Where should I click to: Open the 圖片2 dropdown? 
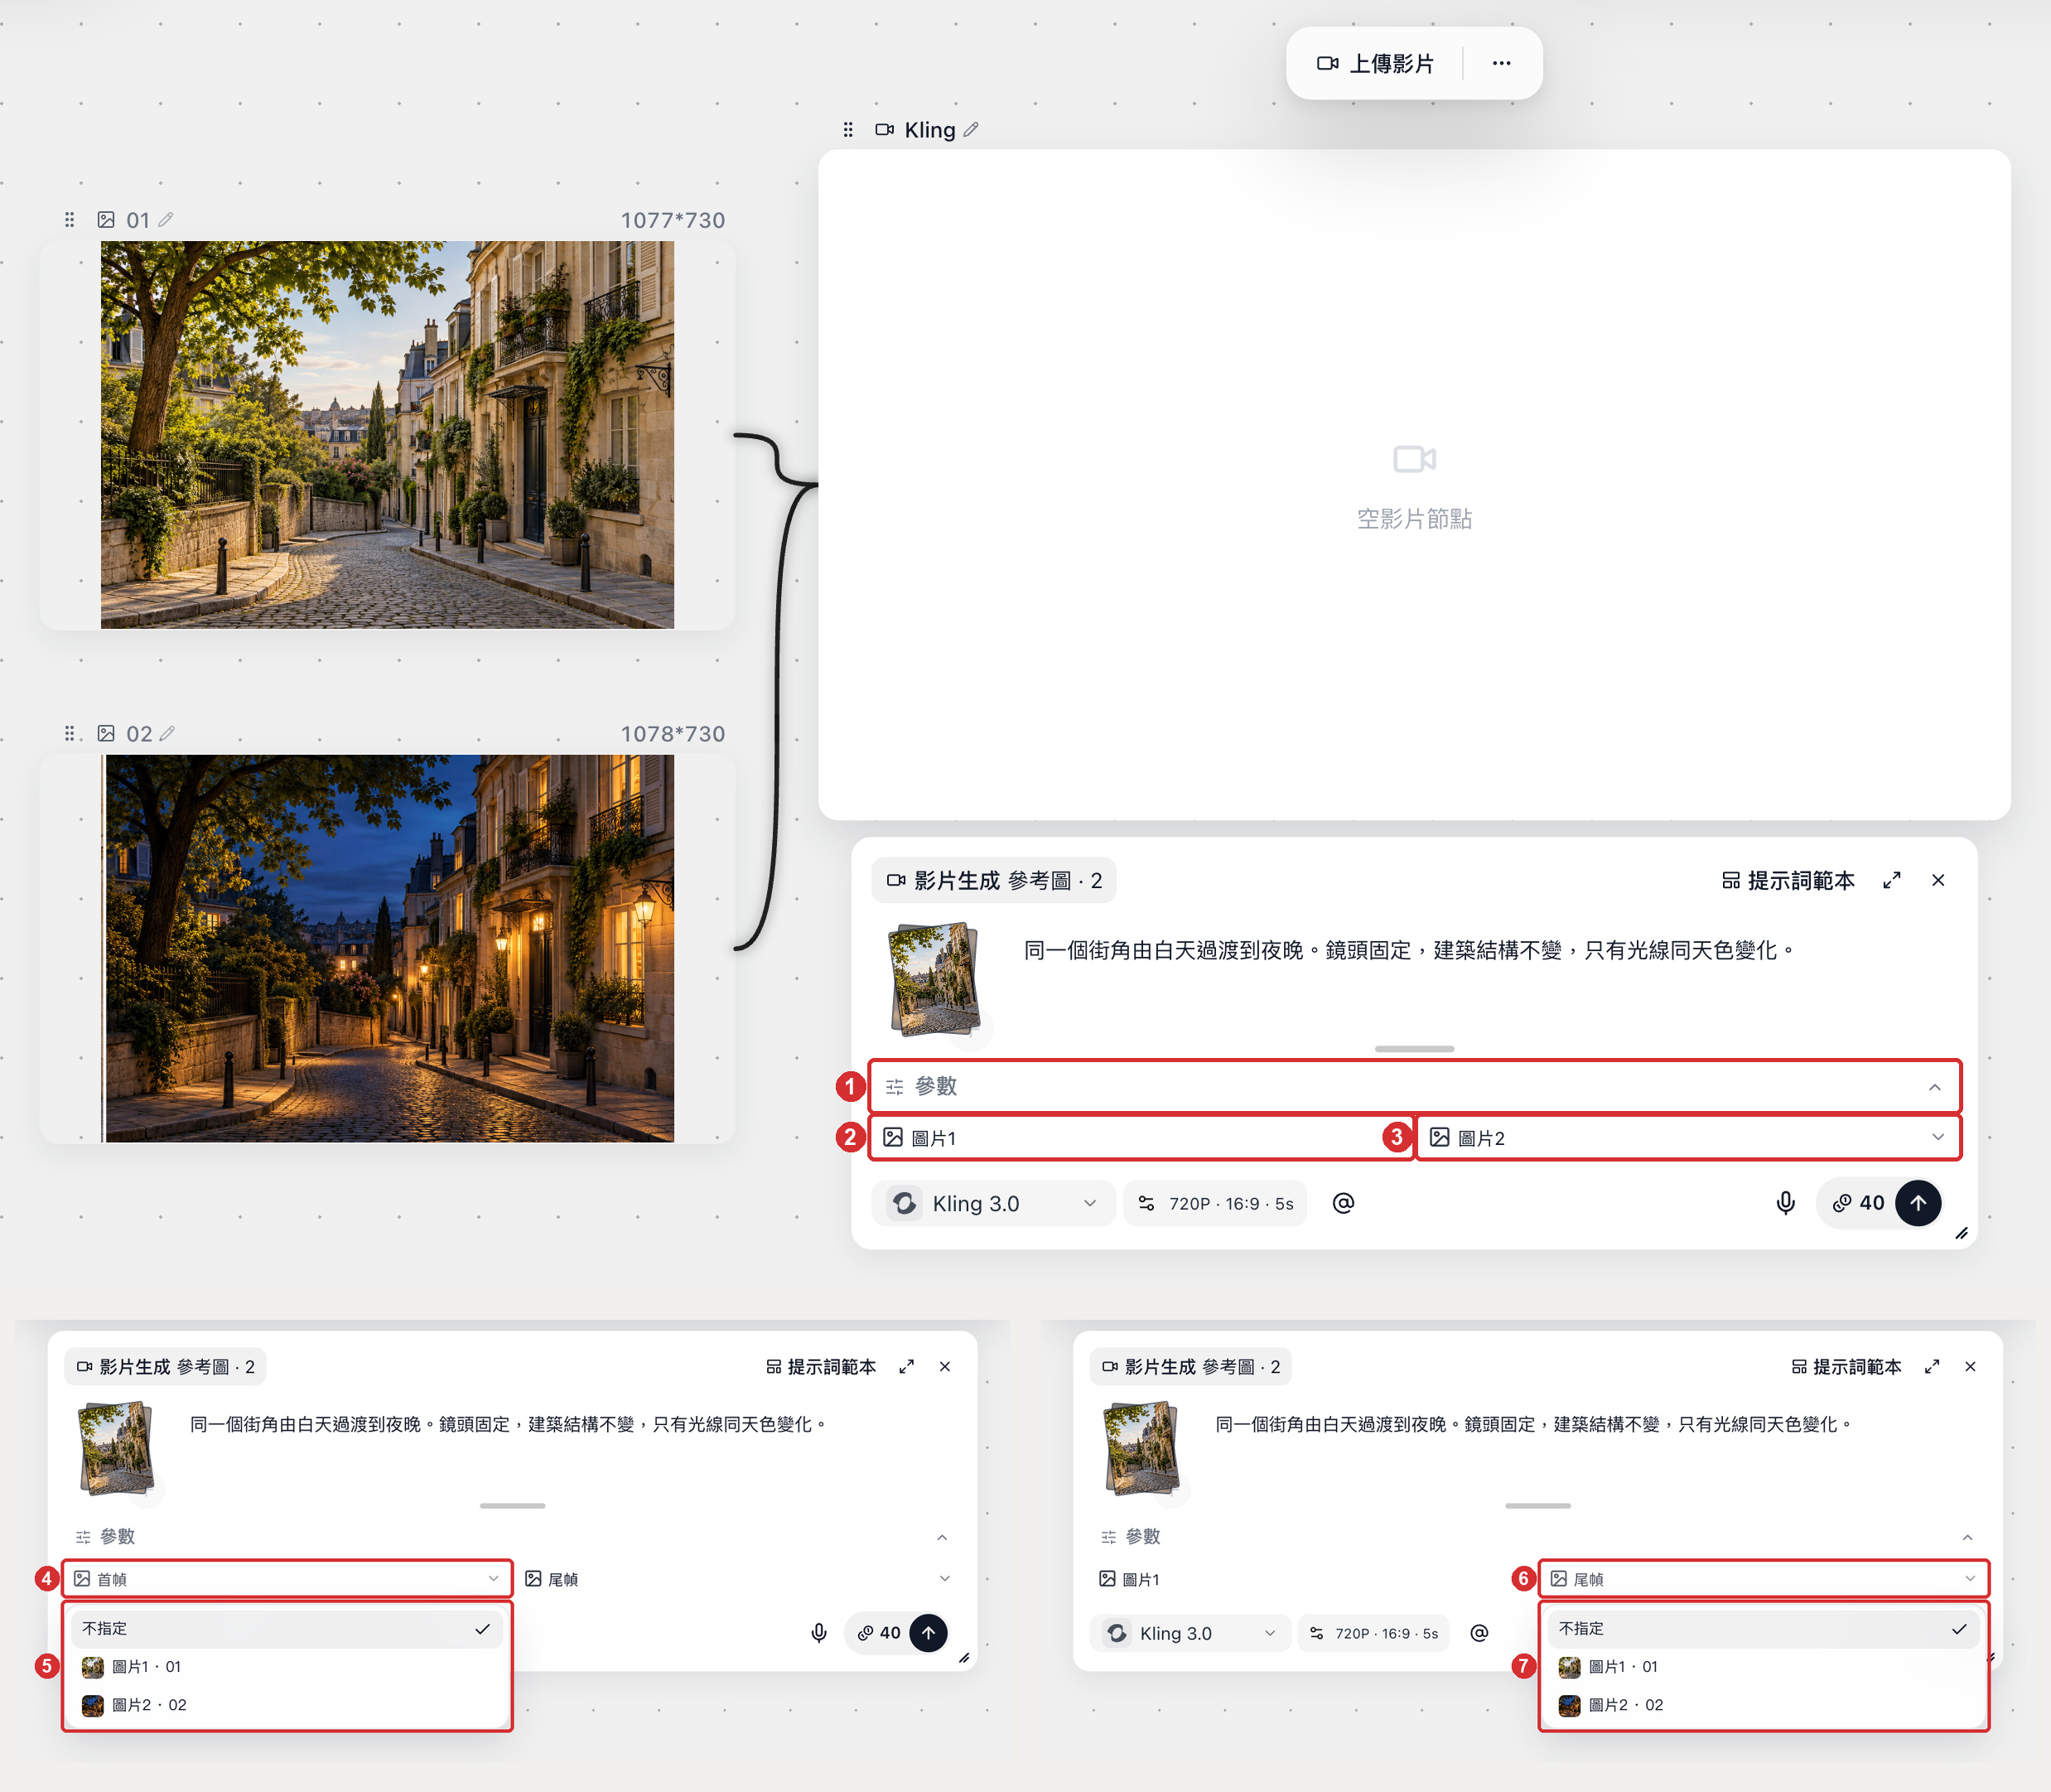tap(1687, 1138)
